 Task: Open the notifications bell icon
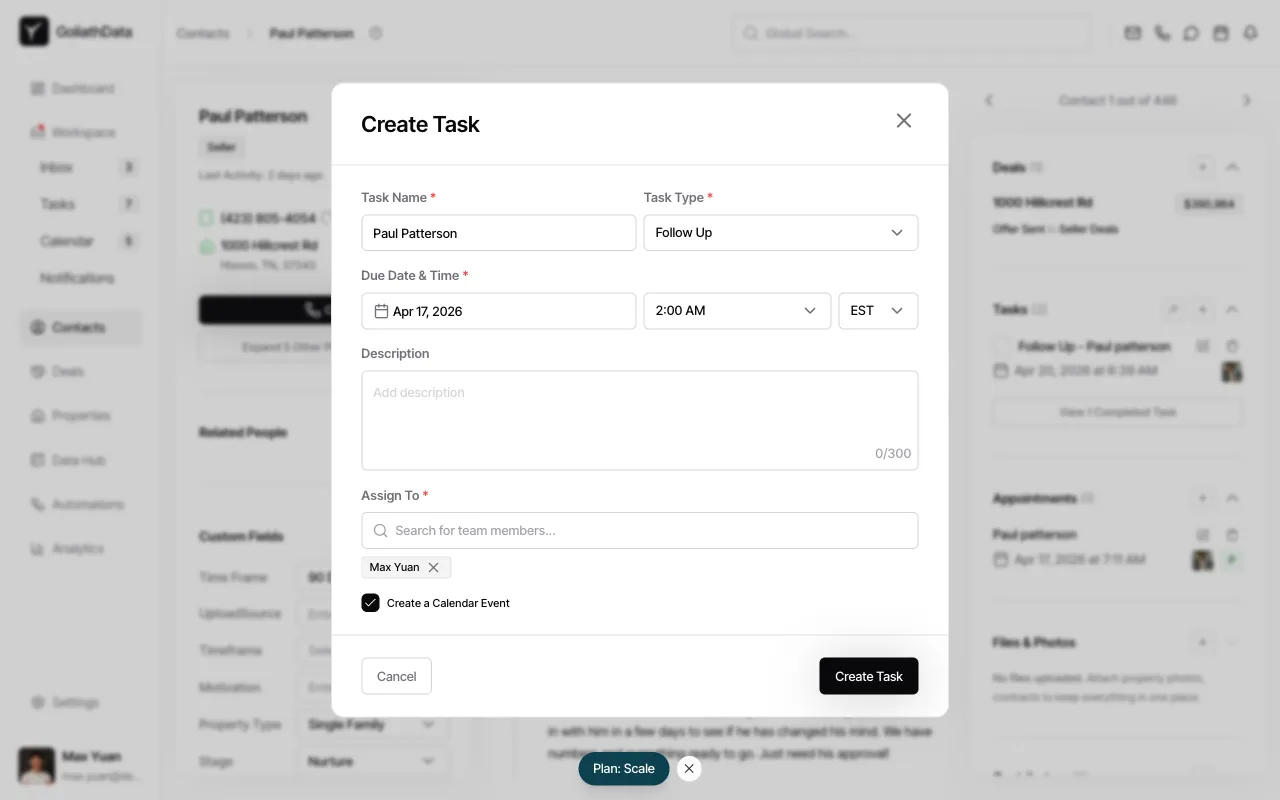tap(1251, 33)
